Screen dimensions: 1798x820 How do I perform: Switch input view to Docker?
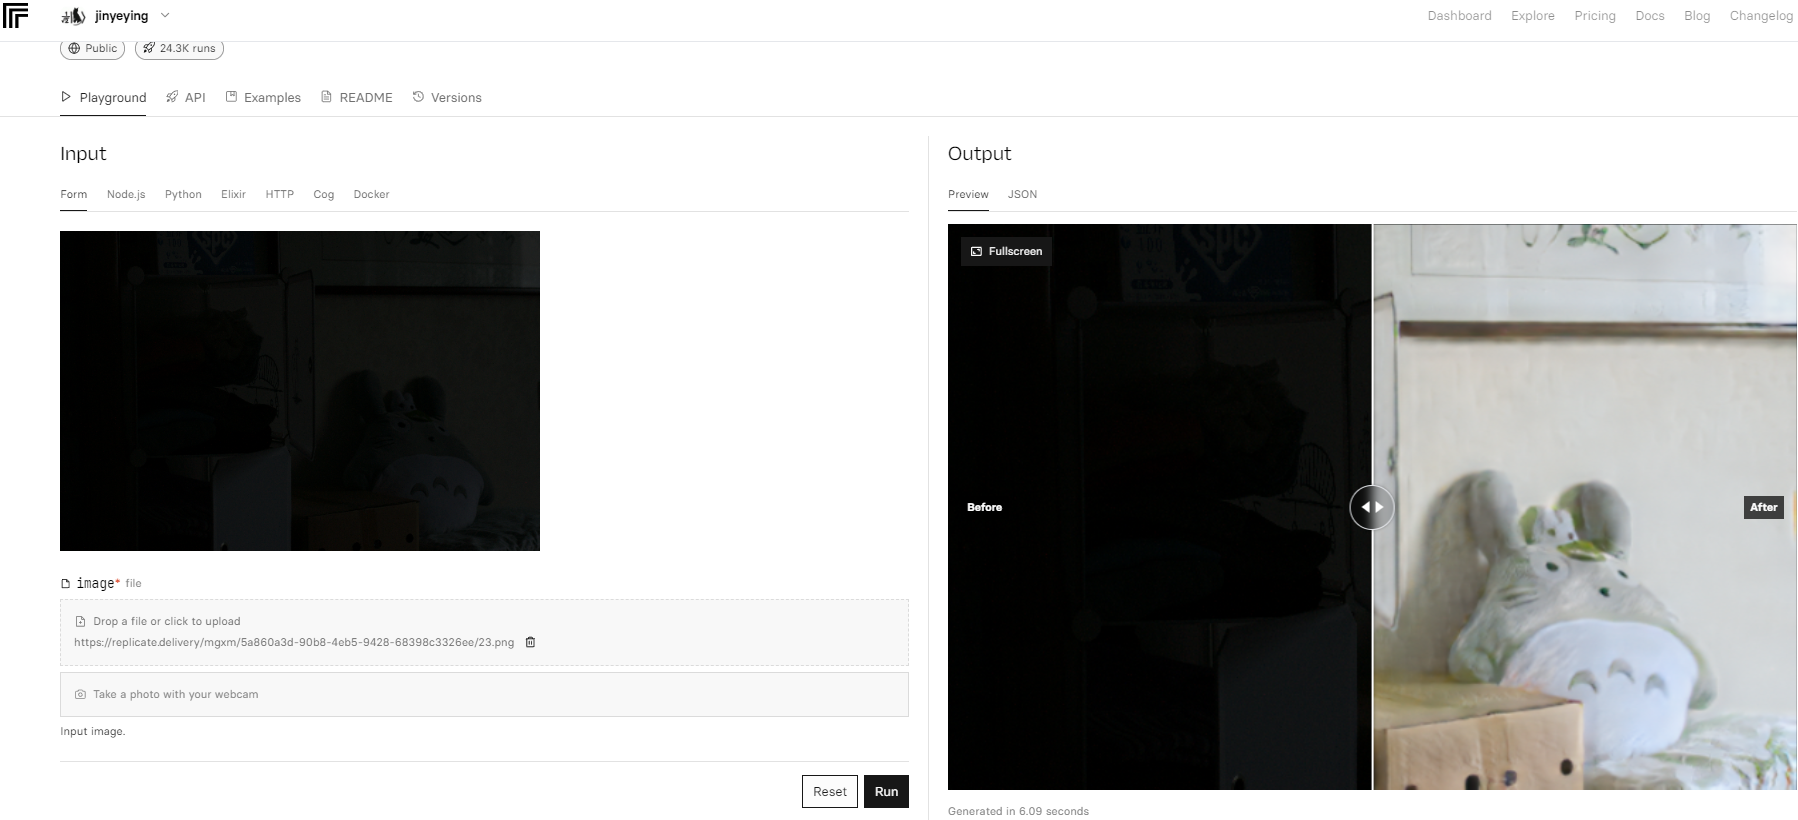tap(371, 195)
